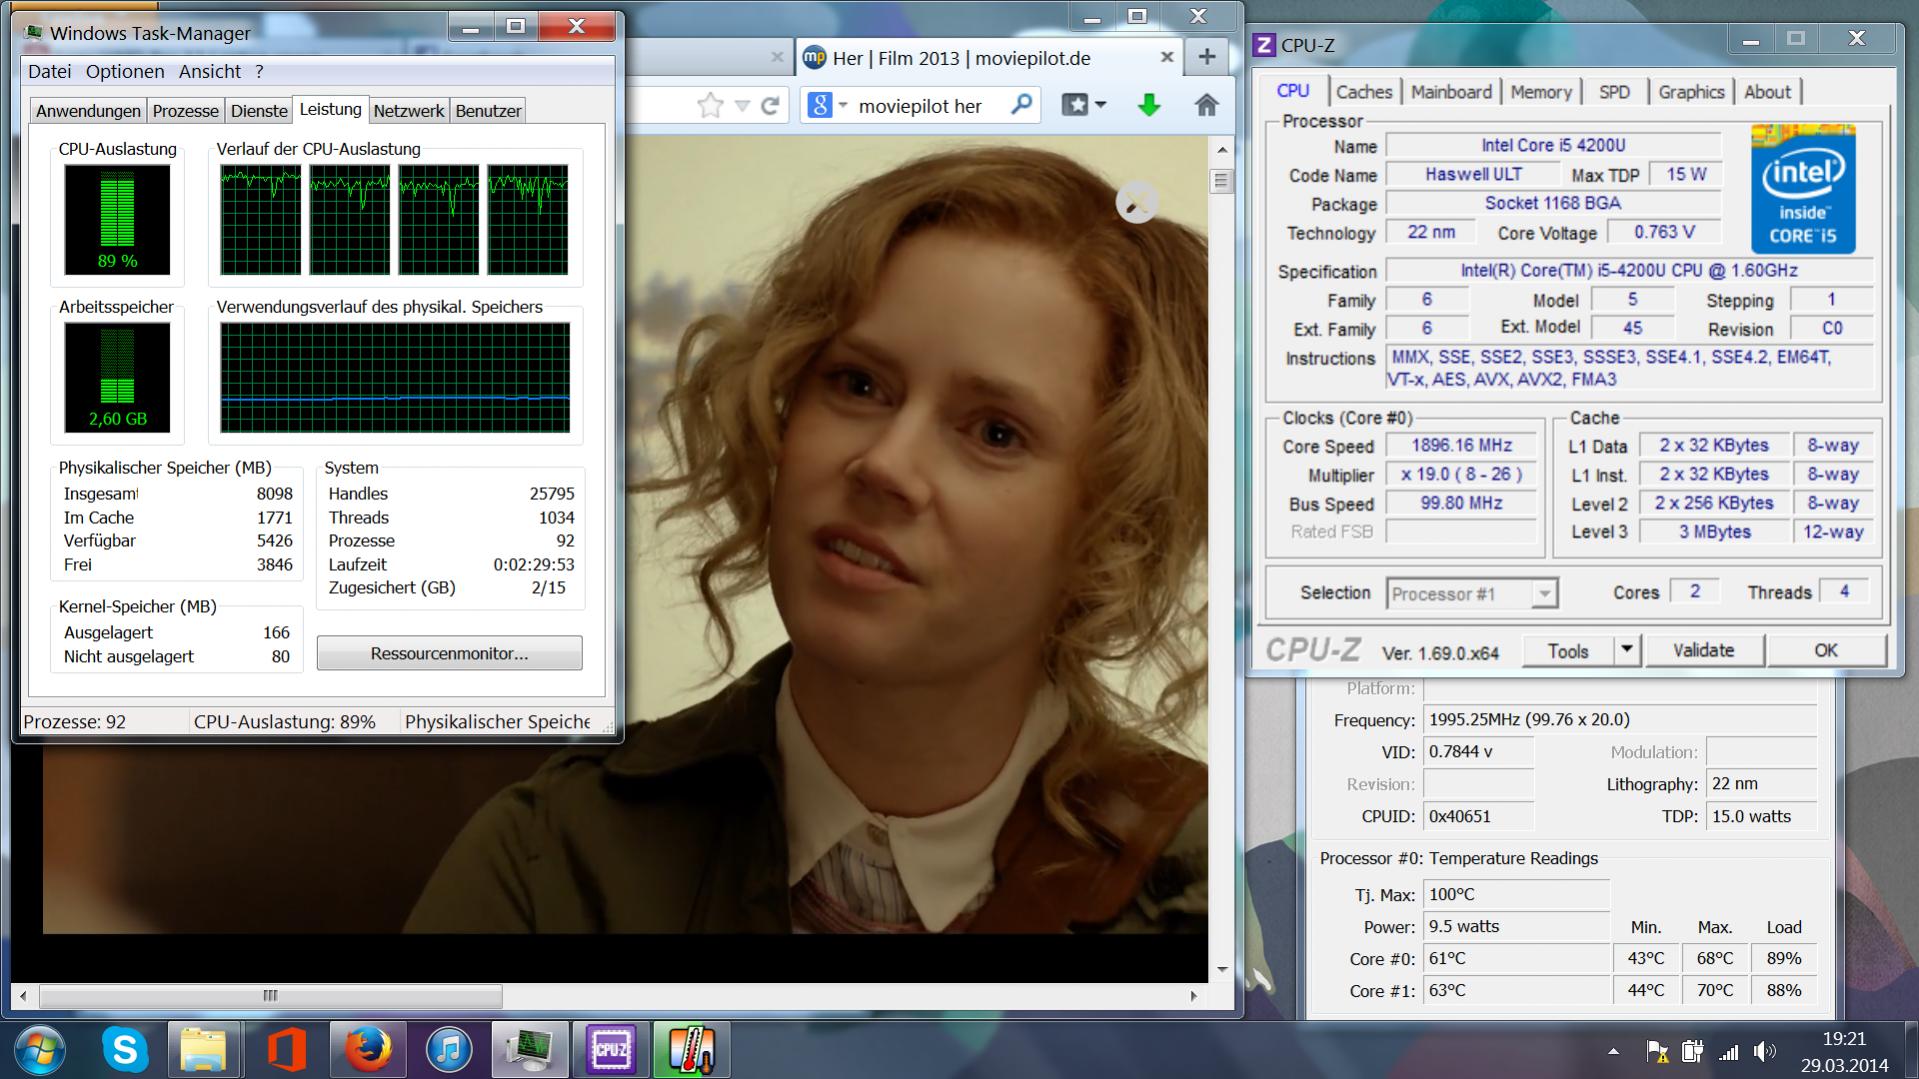Open a new Firefox tab
The height and width of the screenshot is (1079, 1919).
click(1207, 58)
